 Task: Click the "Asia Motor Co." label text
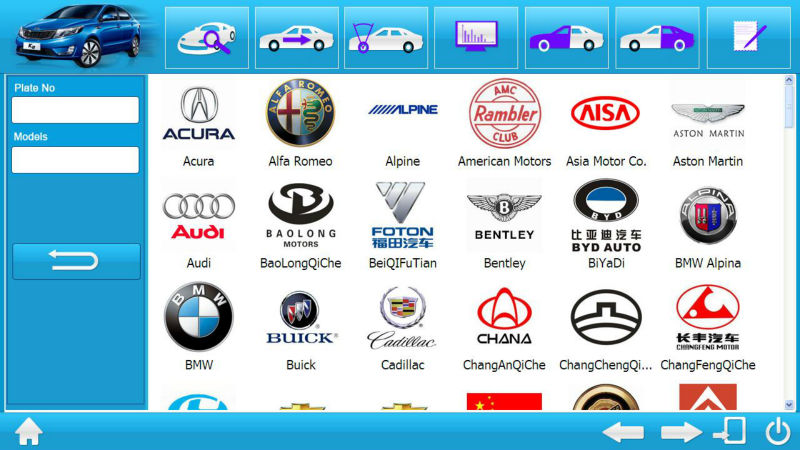606,161
